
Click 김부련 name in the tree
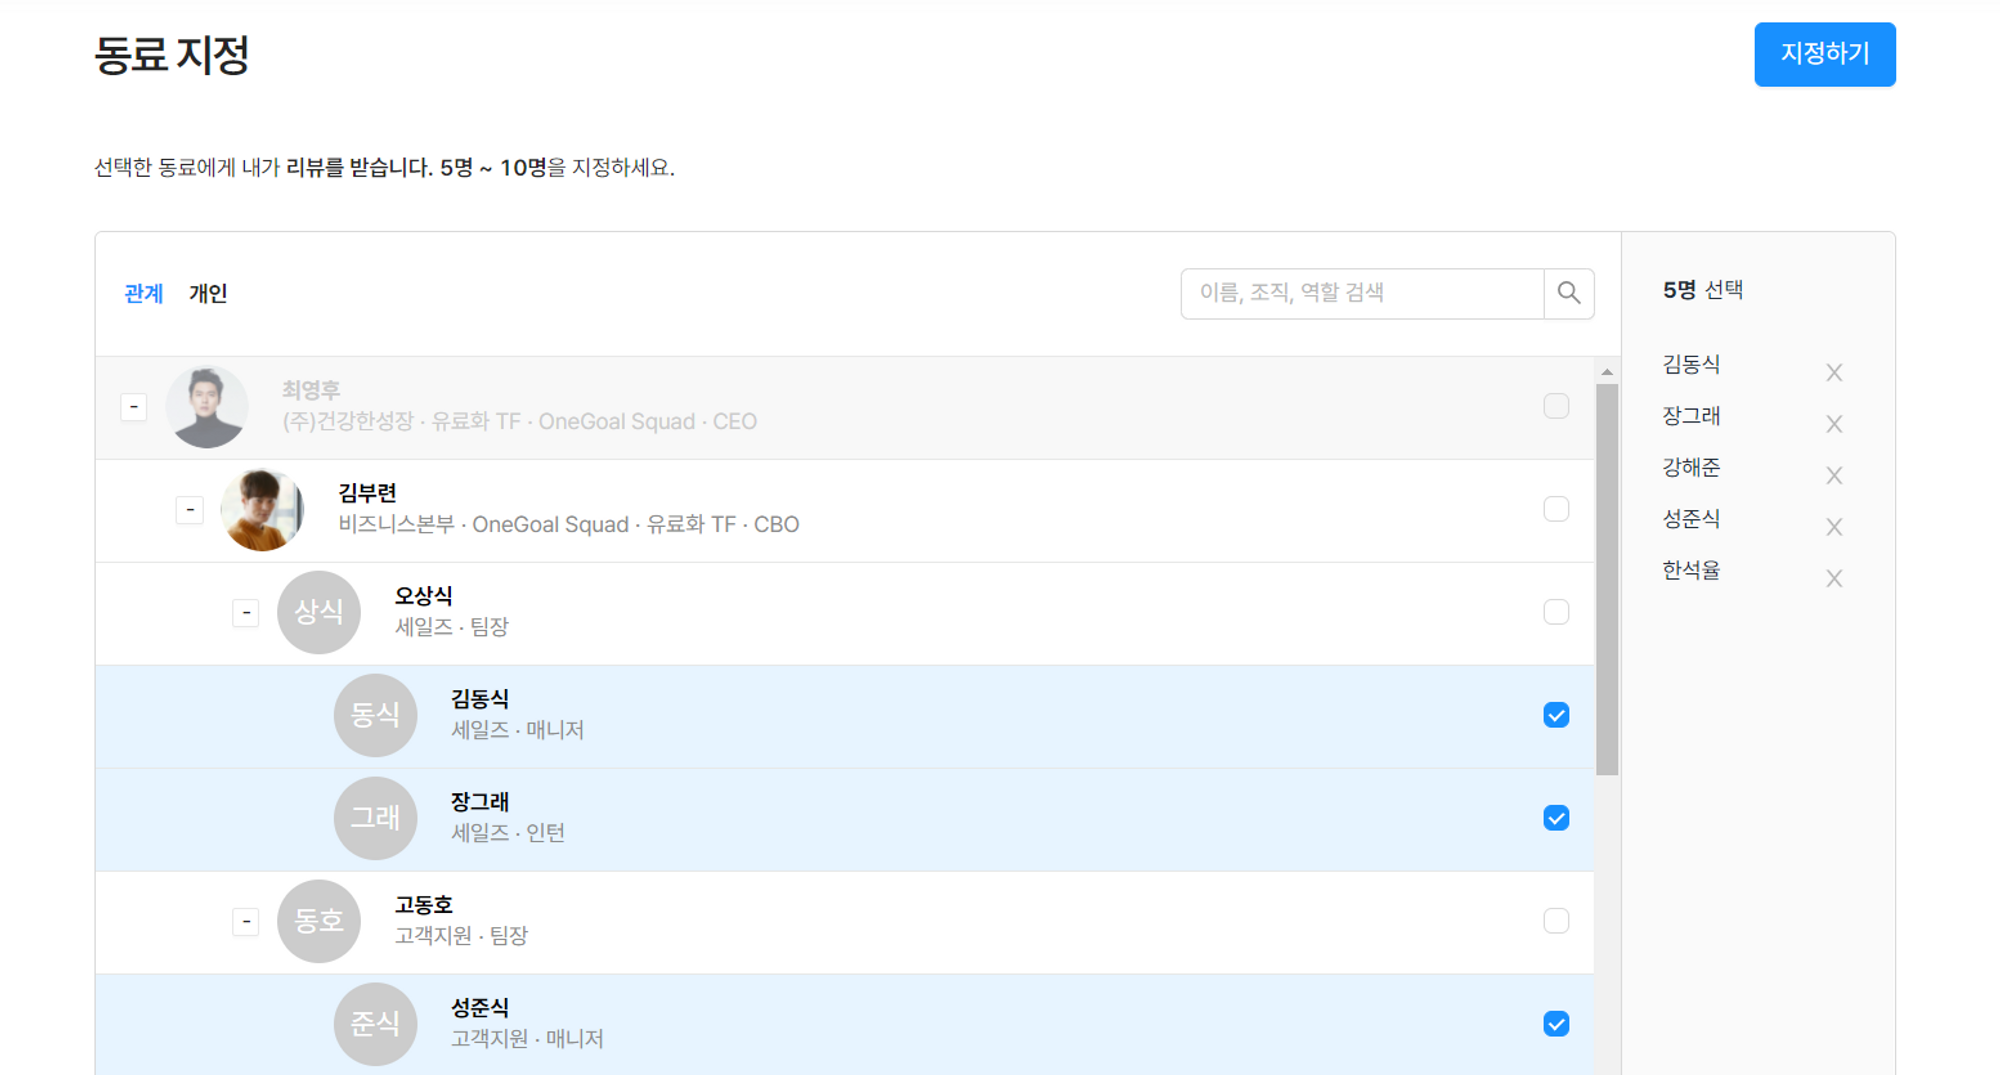368,493
